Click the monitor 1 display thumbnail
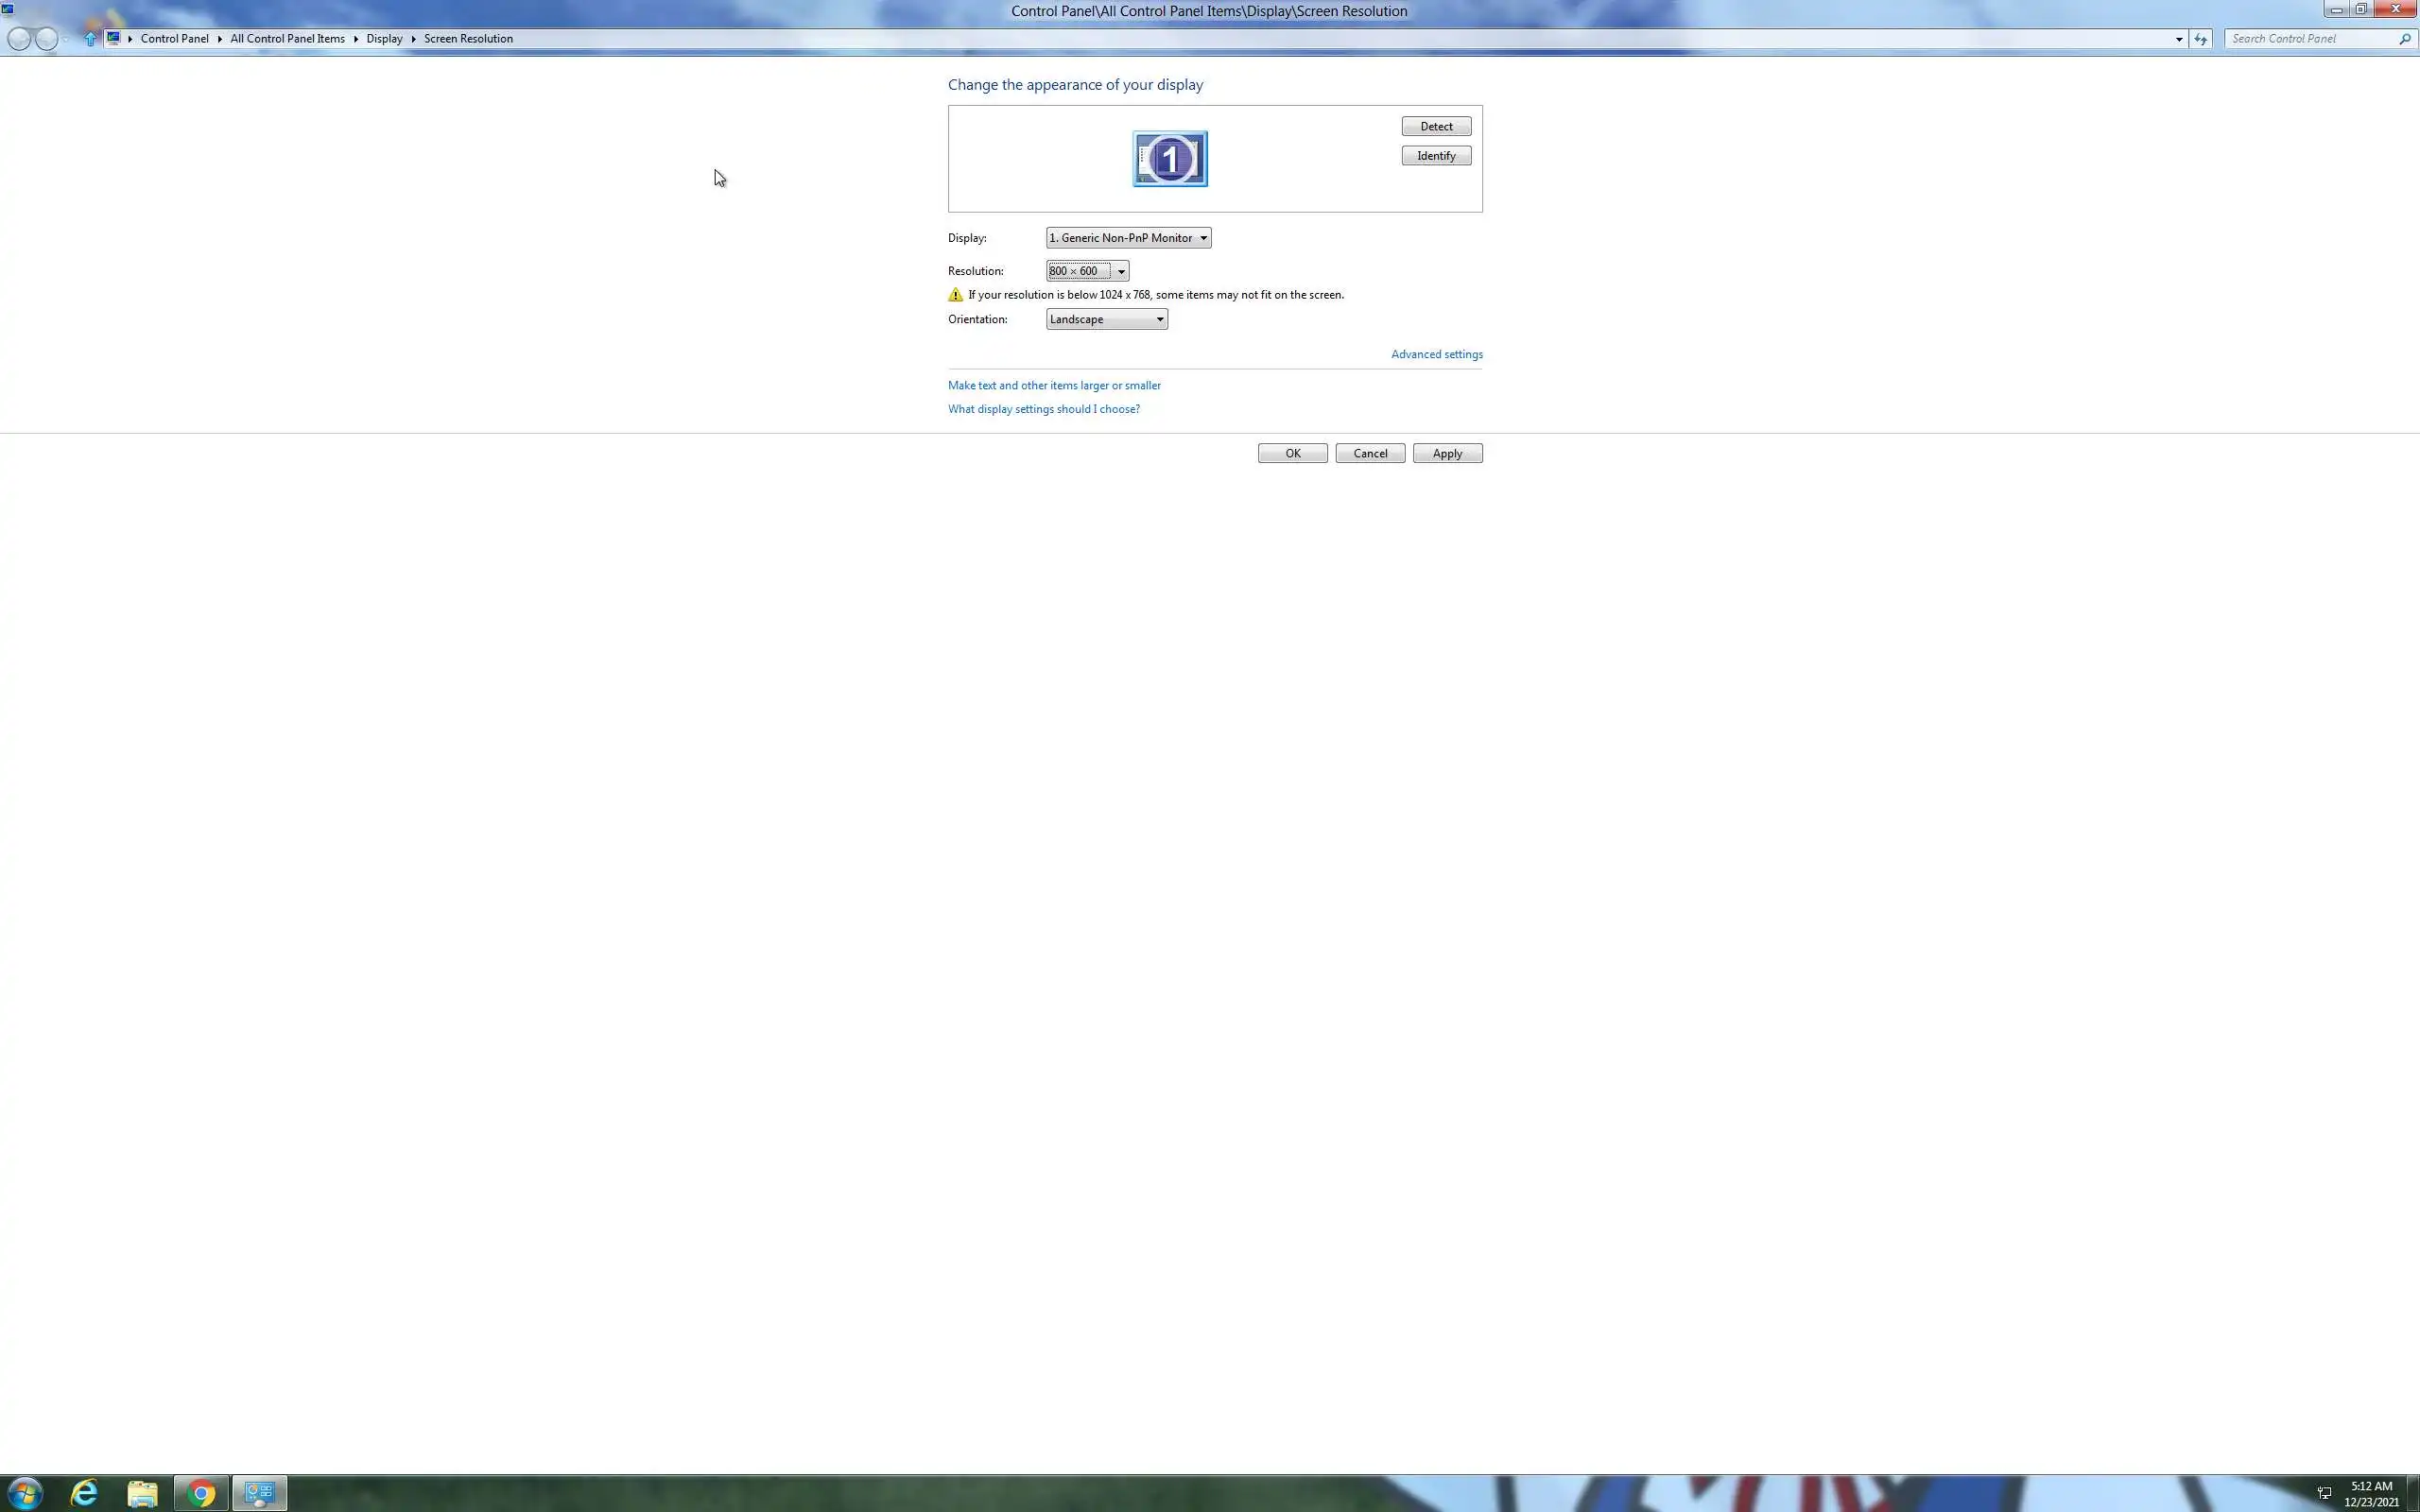 [x=1169, y=159]
